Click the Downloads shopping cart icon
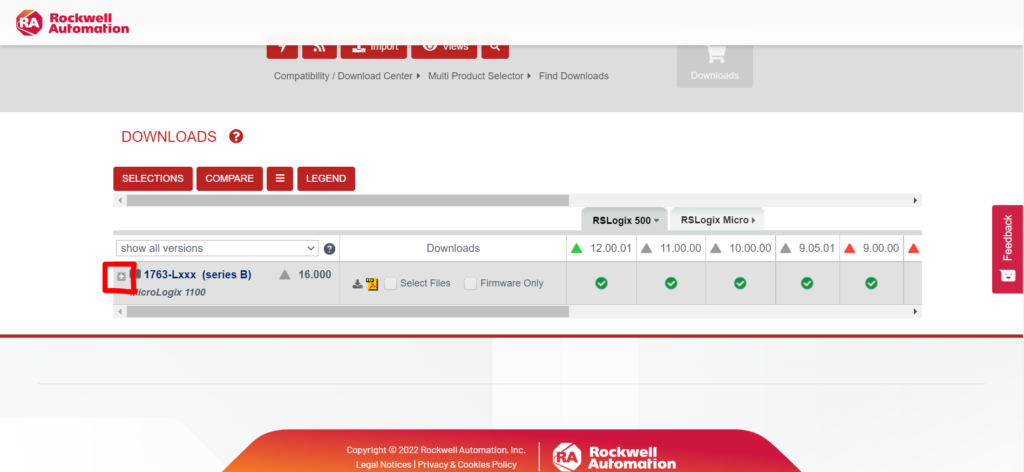Viewport: 1024px width, 472px height. [x=714, y=56]
